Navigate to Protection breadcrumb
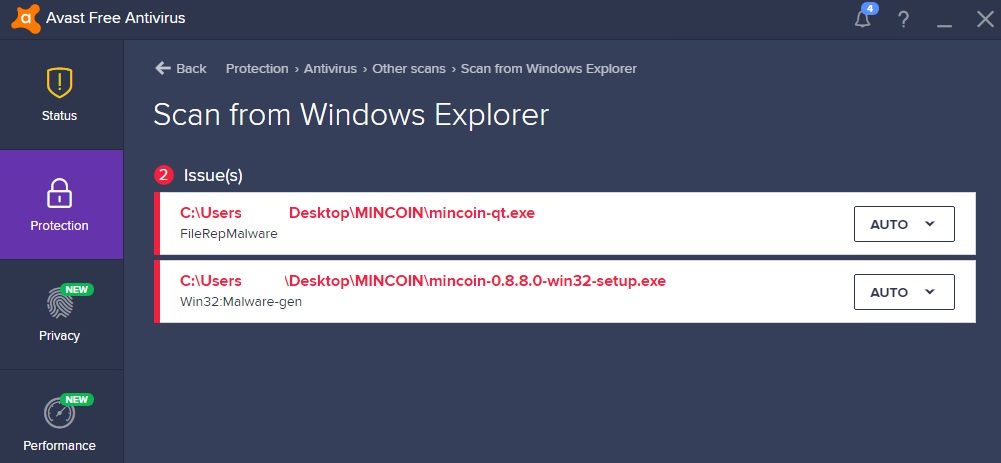The height and width of the screenshot is (463, 1001). 257,68
